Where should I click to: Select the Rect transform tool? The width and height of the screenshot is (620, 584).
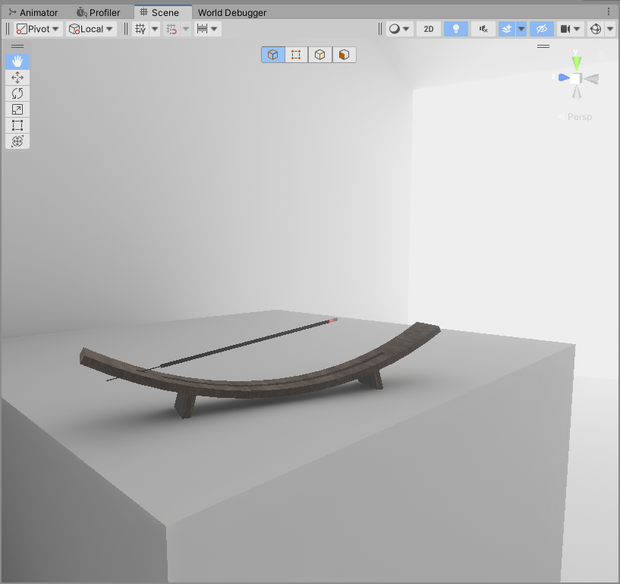(x=17, y=125)
